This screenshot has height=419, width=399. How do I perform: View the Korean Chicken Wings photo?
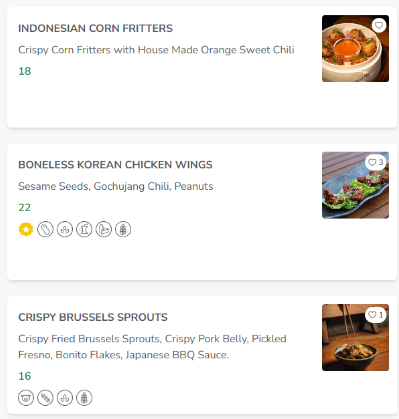(x=355, y=185)
